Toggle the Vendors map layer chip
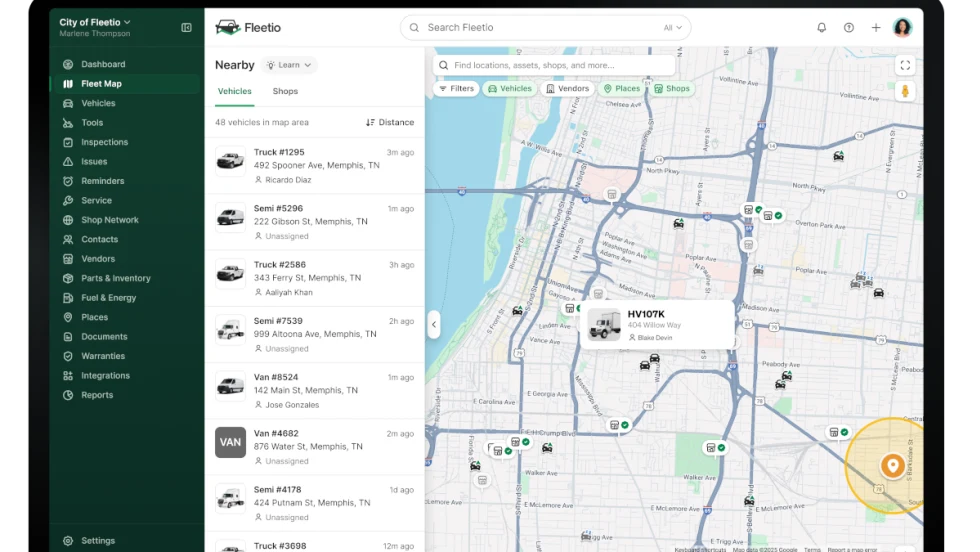 (x=568, y=89)
